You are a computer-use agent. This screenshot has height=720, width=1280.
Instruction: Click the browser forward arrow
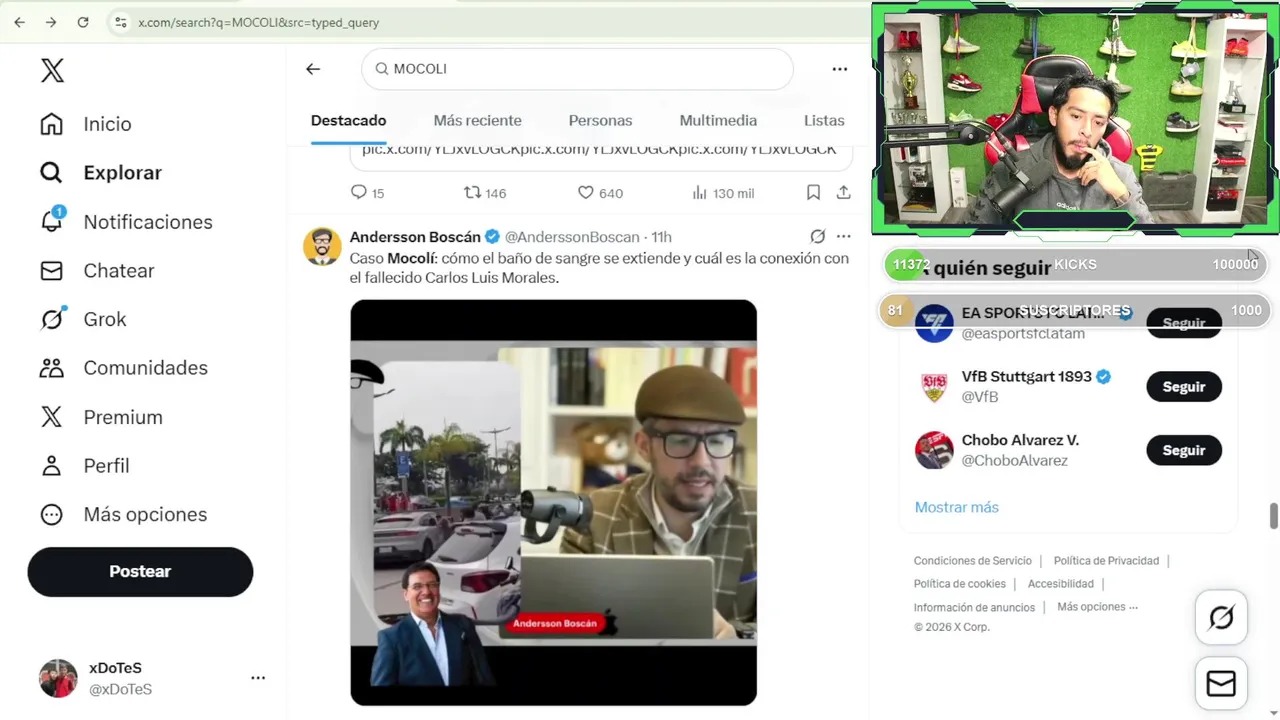coord(51,22)
